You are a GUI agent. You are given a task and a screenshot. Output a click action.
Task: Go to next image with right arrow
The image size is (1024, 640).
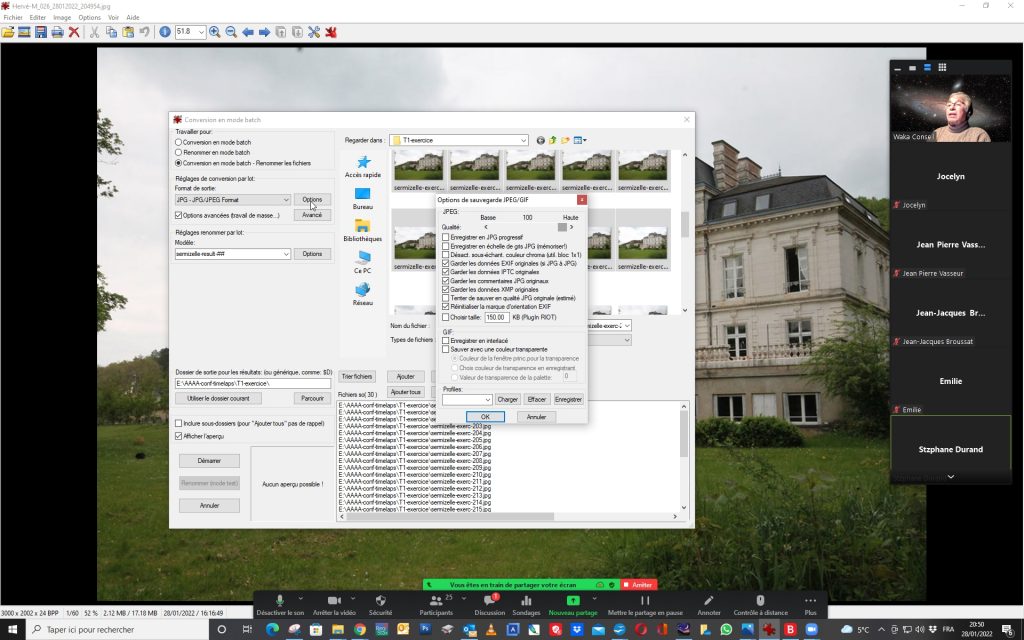pos(264,32)
